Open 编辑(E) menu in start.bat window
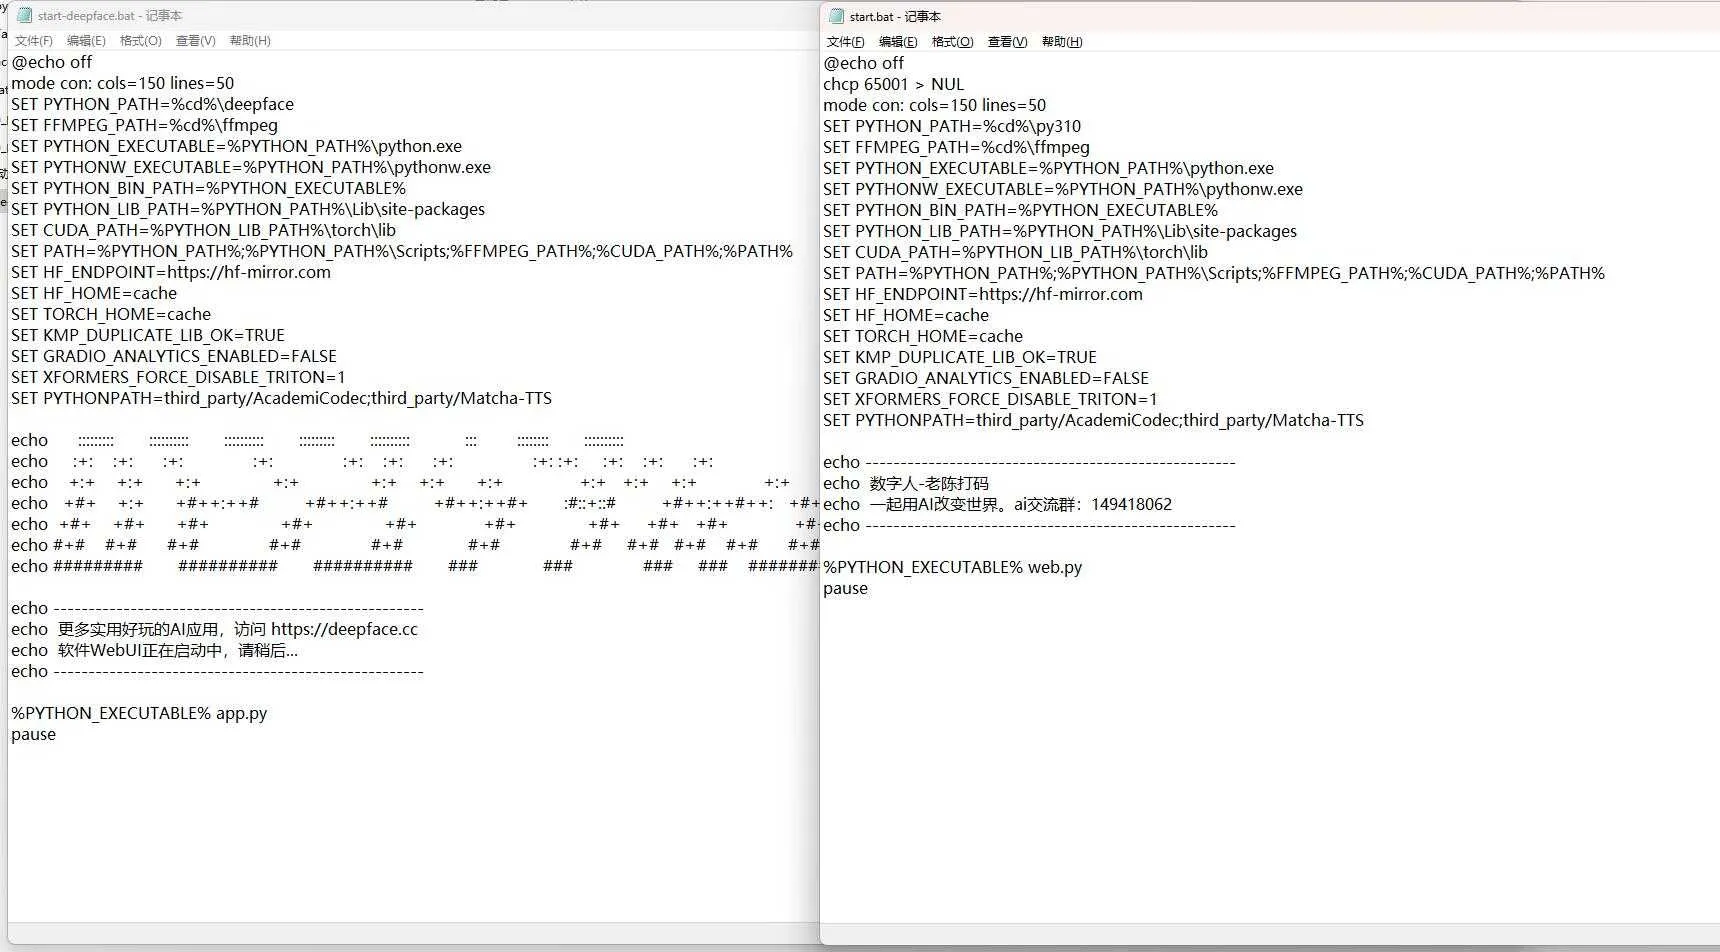 coord(898,42)
